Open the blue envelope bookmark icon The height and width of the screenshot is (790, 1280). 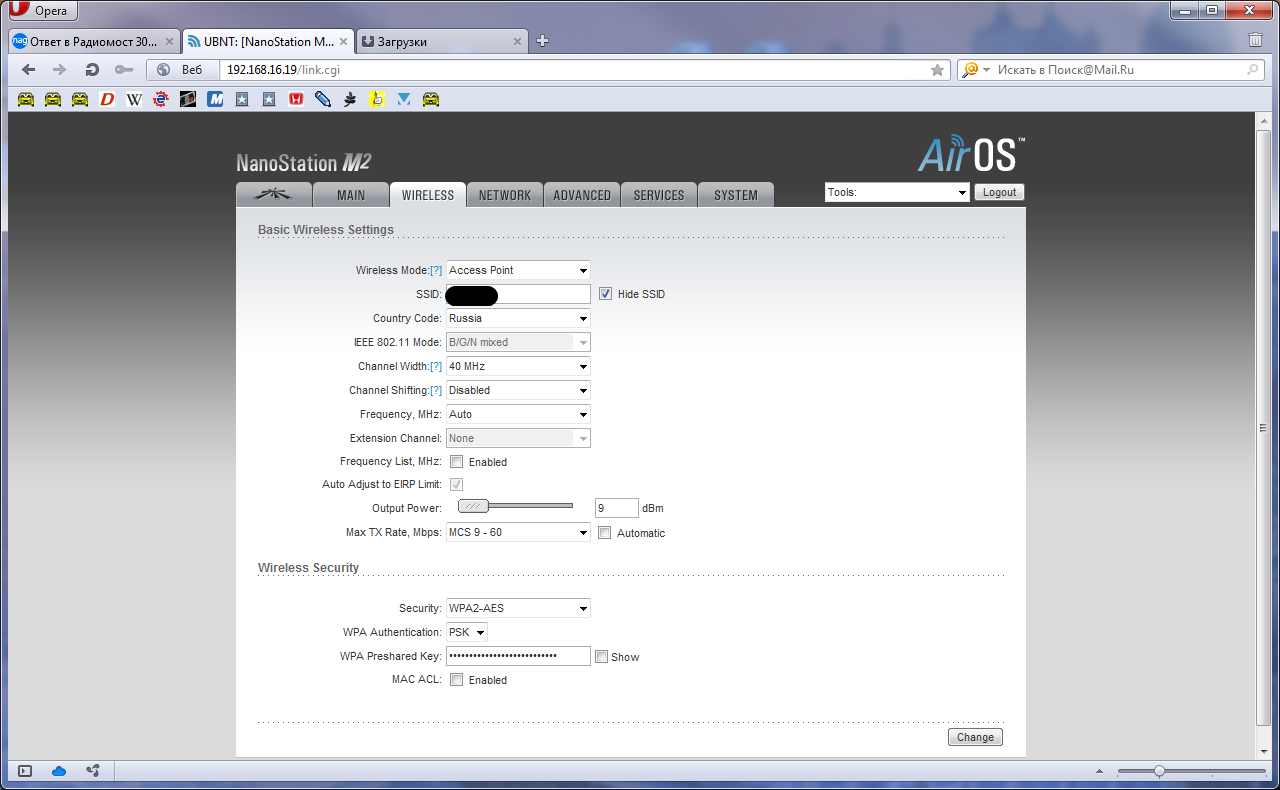(x=404, y=99)
